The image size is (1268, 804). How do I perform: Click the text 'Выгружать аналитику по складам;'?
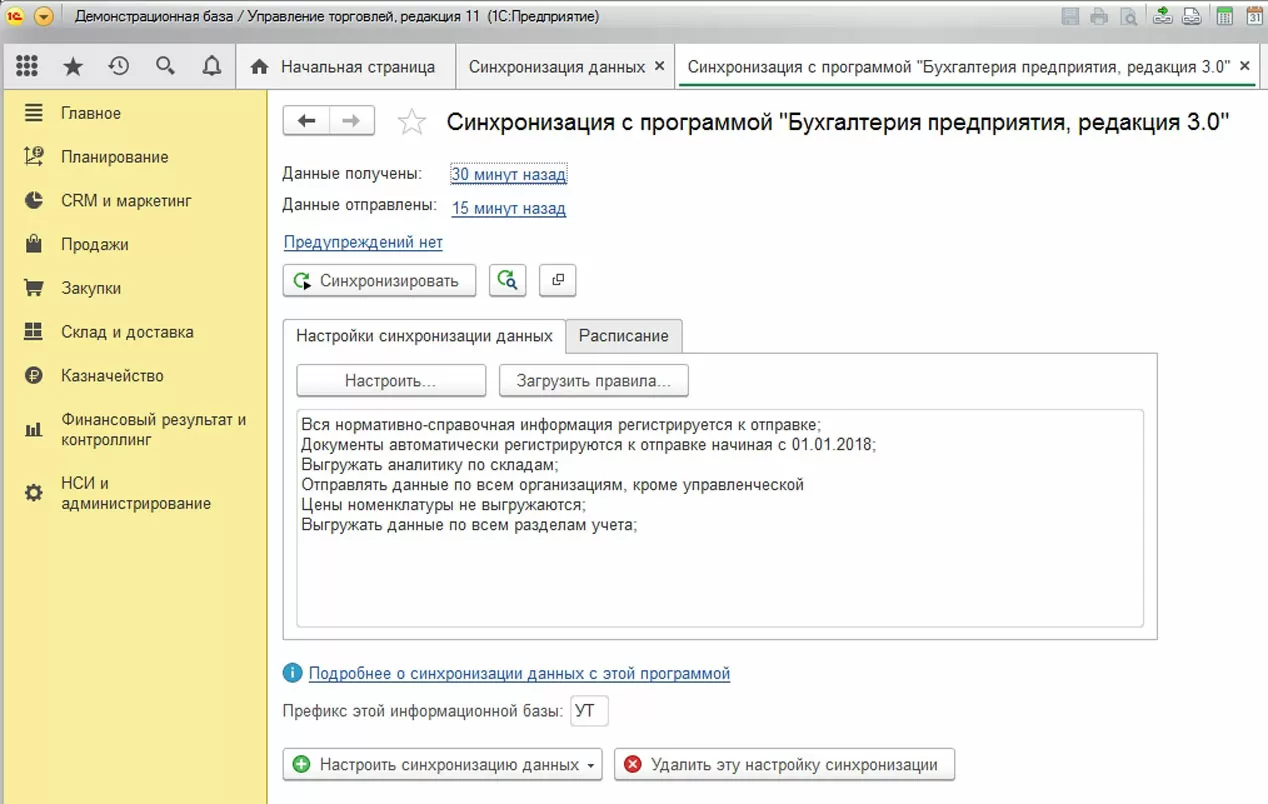tap(429, 465)
